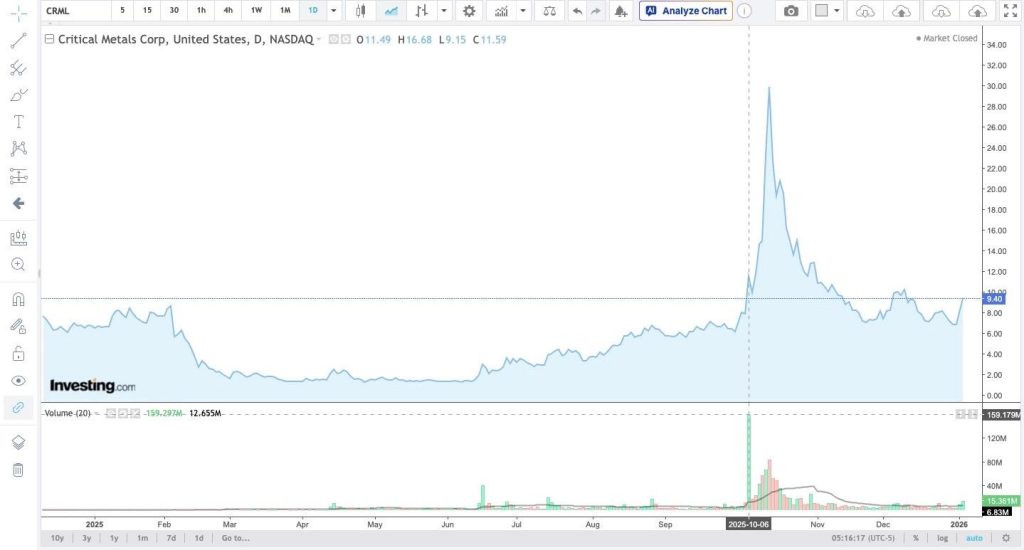Image resolution: width=1024 pixels, height=550 pixels.
Task: Expand the time interval dropdown arrow
Action: point(334,11)
